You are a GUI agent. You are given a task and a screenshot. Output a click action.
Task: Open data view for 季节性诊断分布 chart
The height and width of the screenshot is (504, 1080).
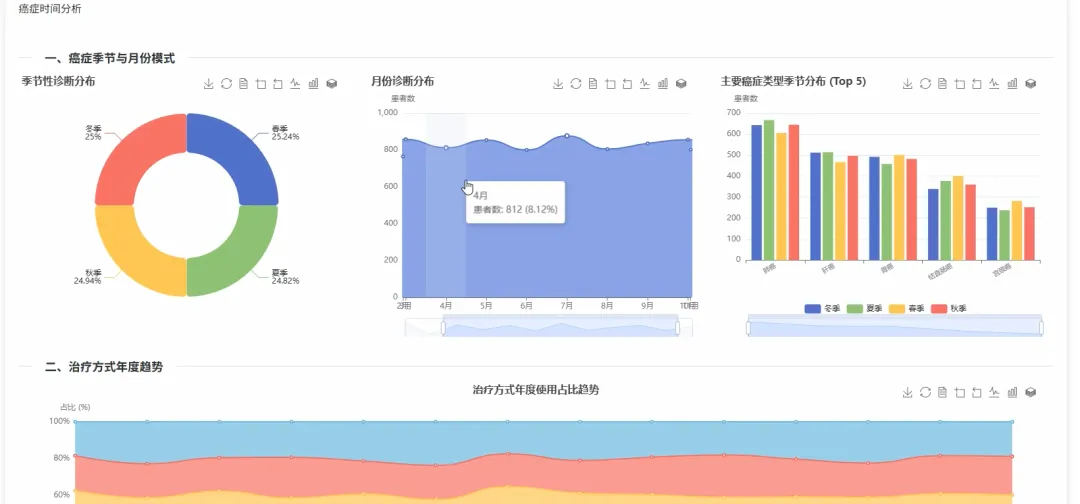[243, 84]
